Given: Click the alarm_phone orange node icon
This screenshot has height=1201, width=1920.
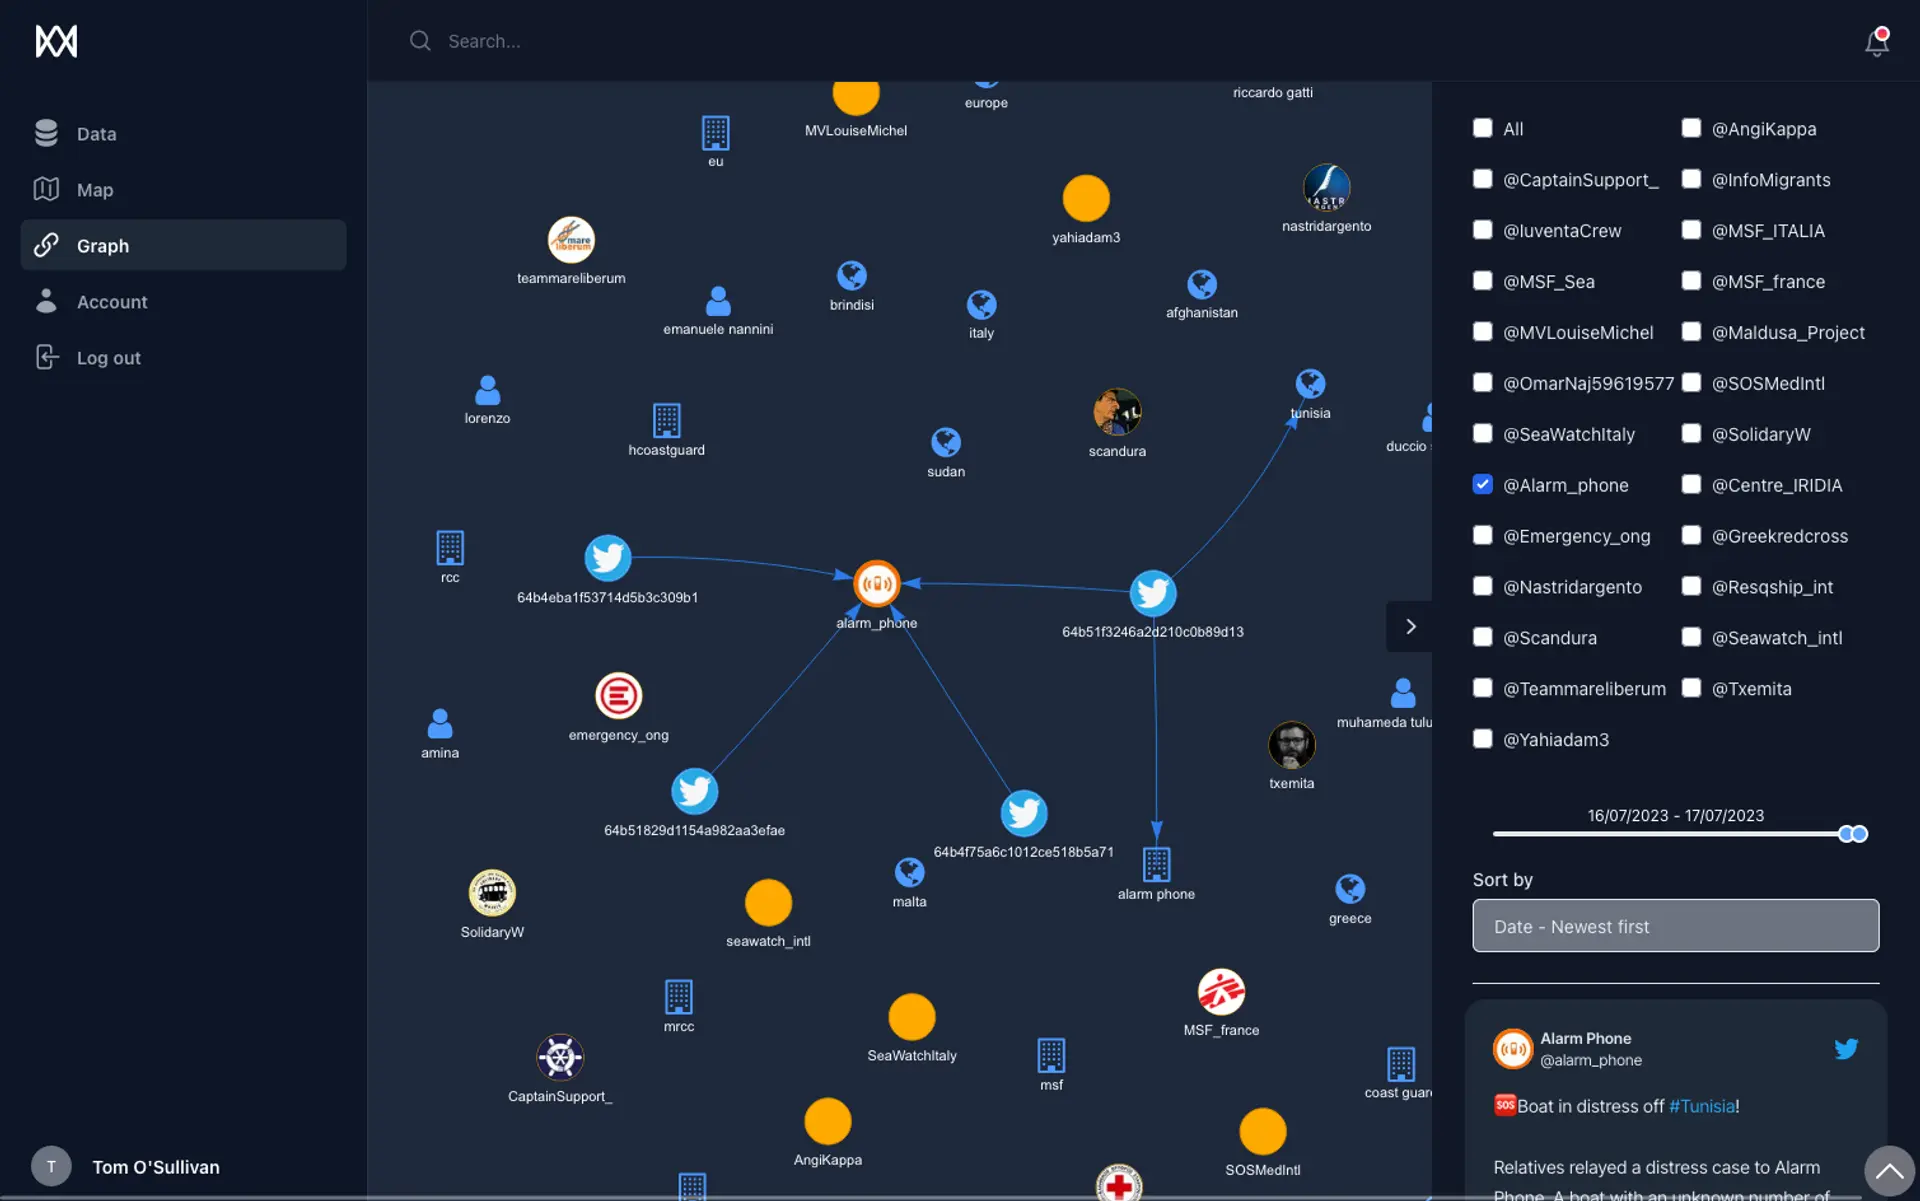Looking at the screenshot, I should 876,584.
